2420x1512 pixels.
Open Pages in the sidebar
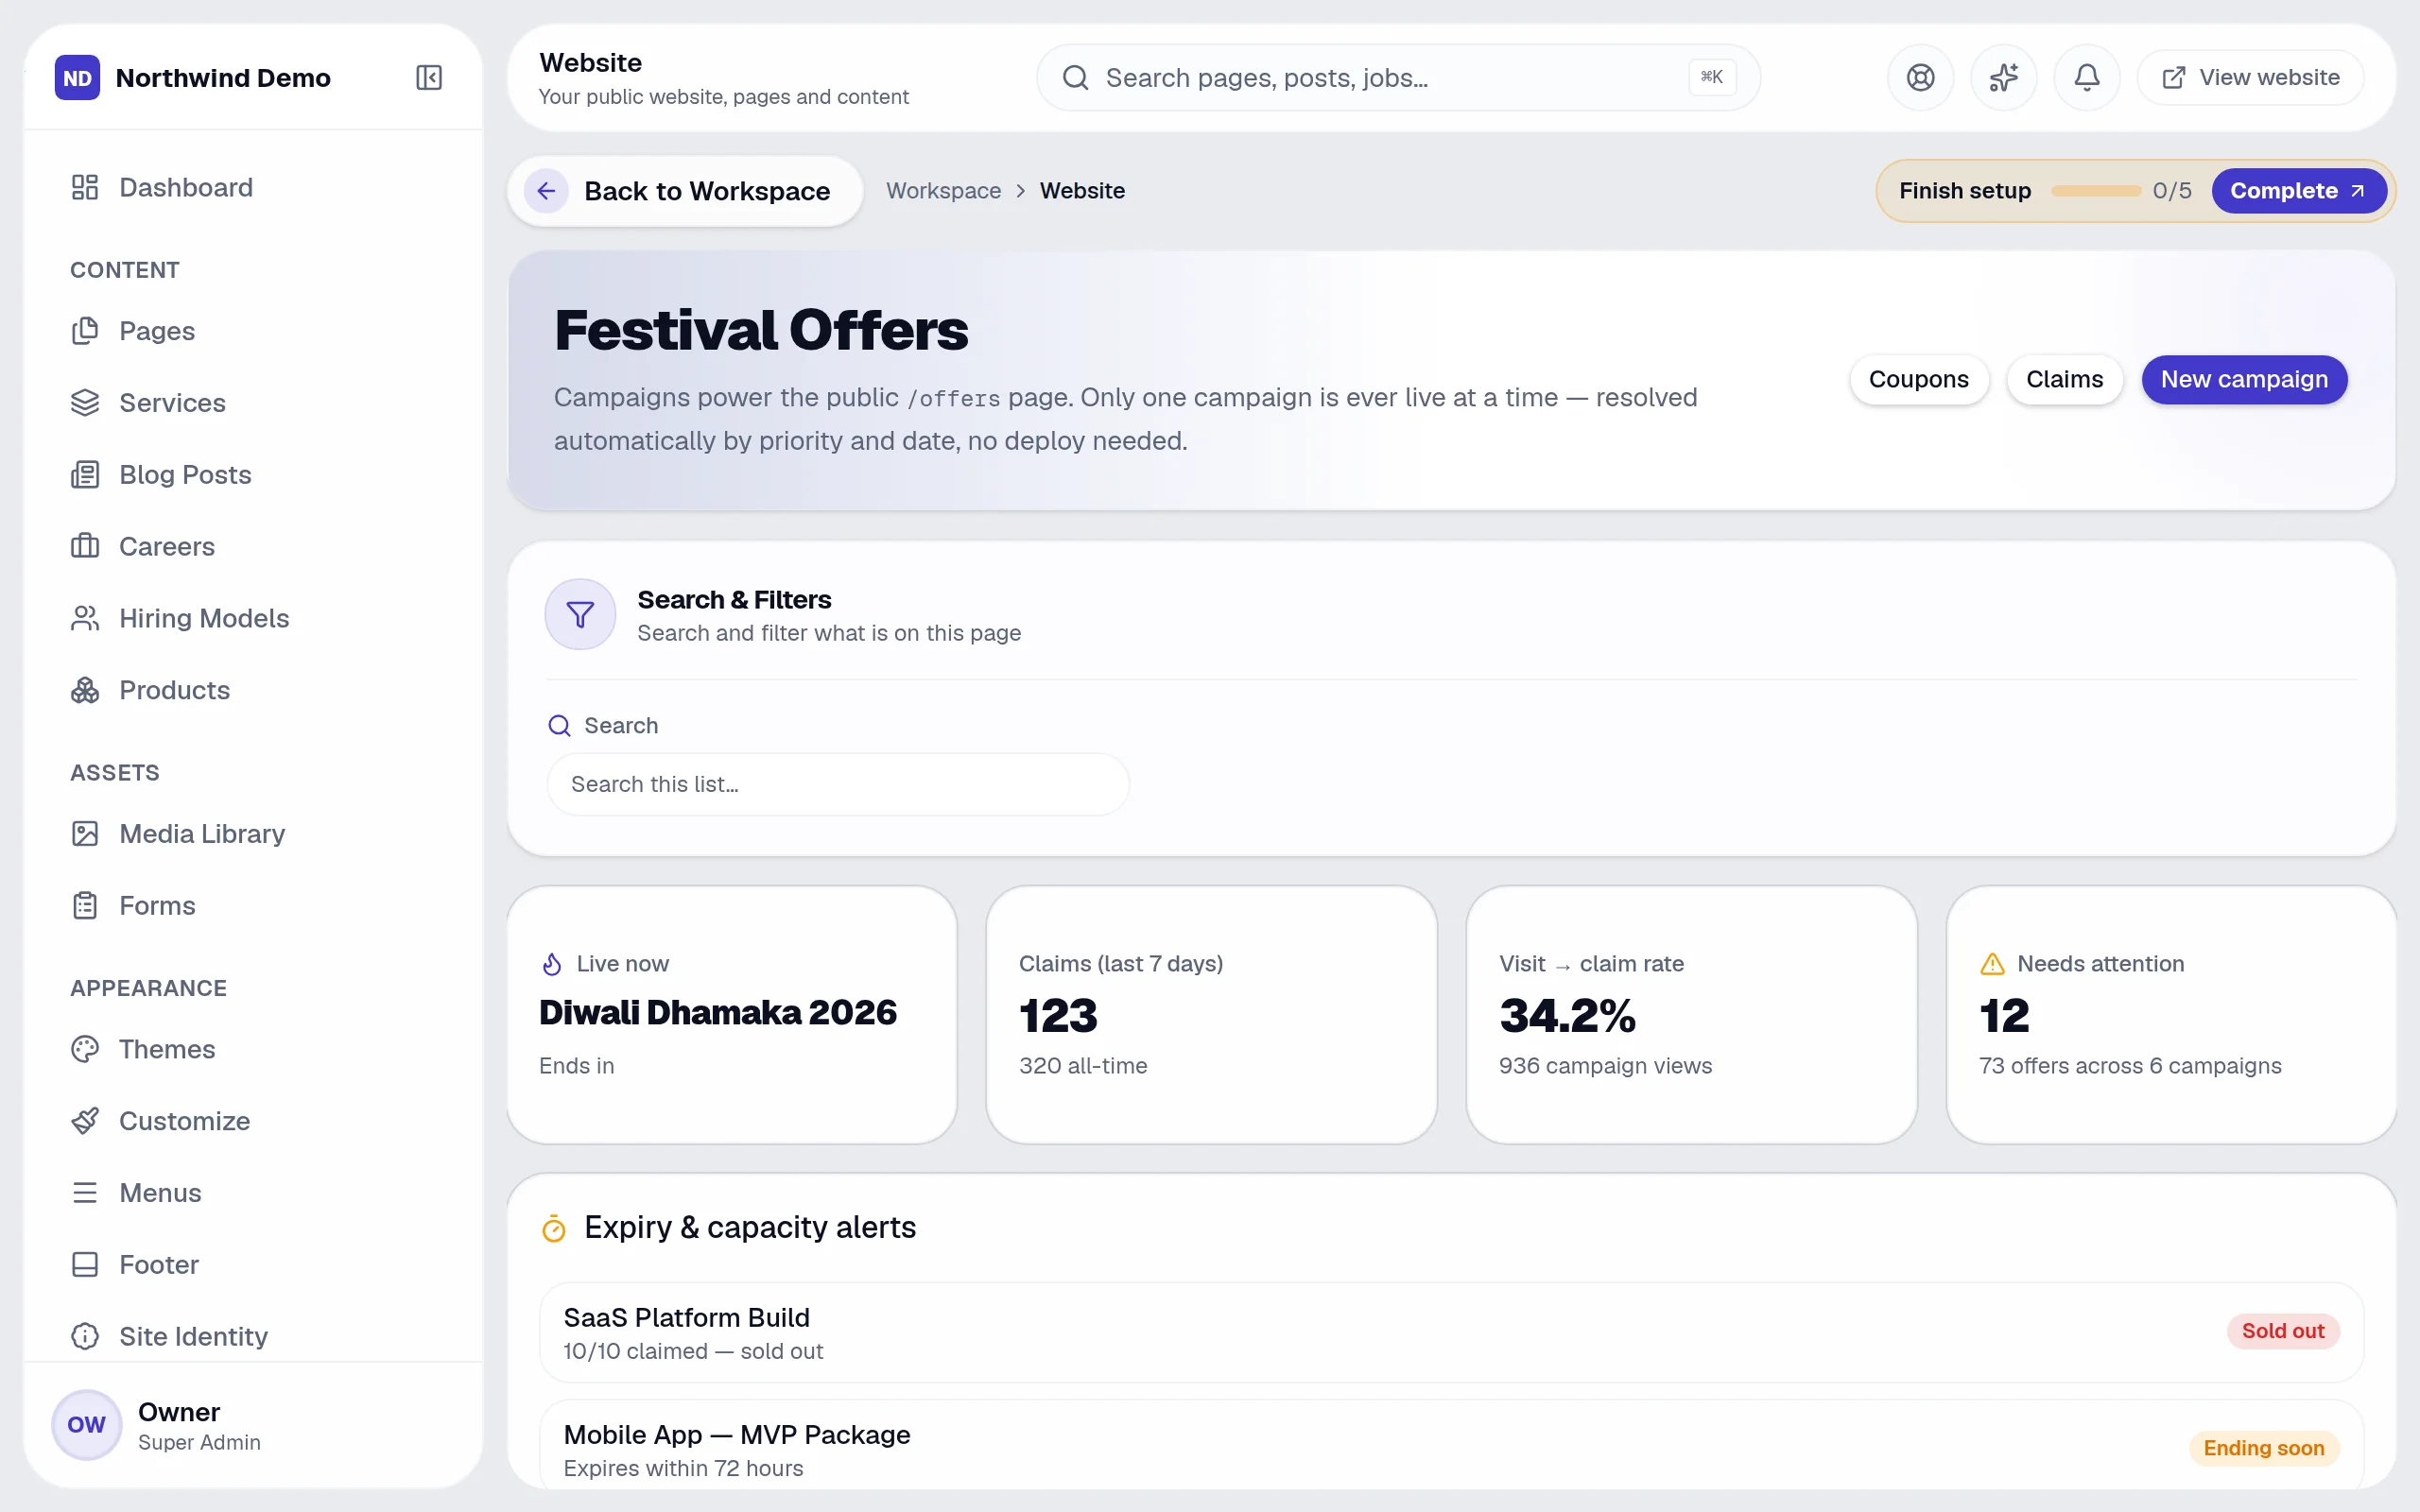coord(253,331)
